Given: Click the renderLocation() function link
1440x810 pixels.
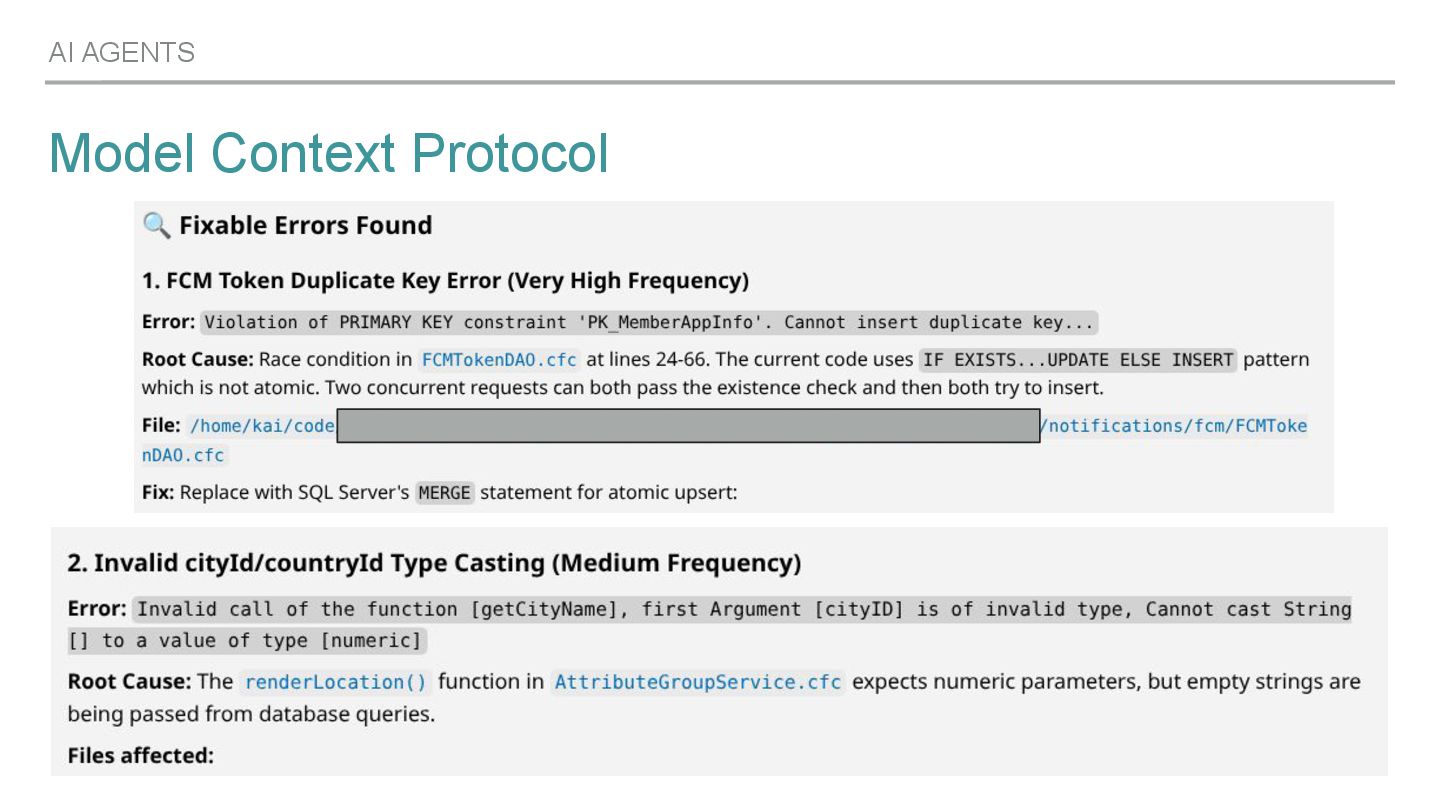Looking at the screenshot, I should (x=335, y=682).
